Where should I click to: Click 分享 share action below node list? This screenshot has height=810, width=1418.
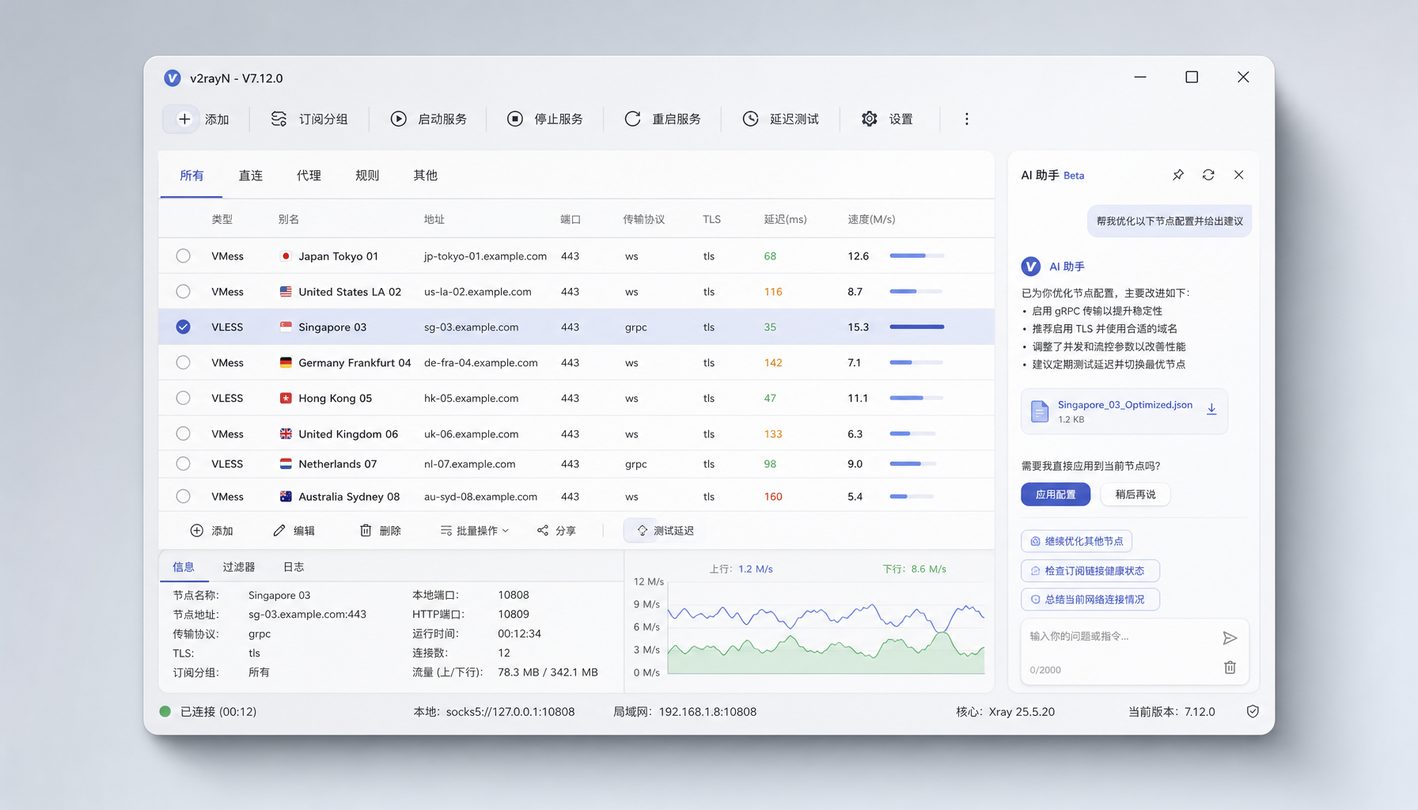(556, 530)
